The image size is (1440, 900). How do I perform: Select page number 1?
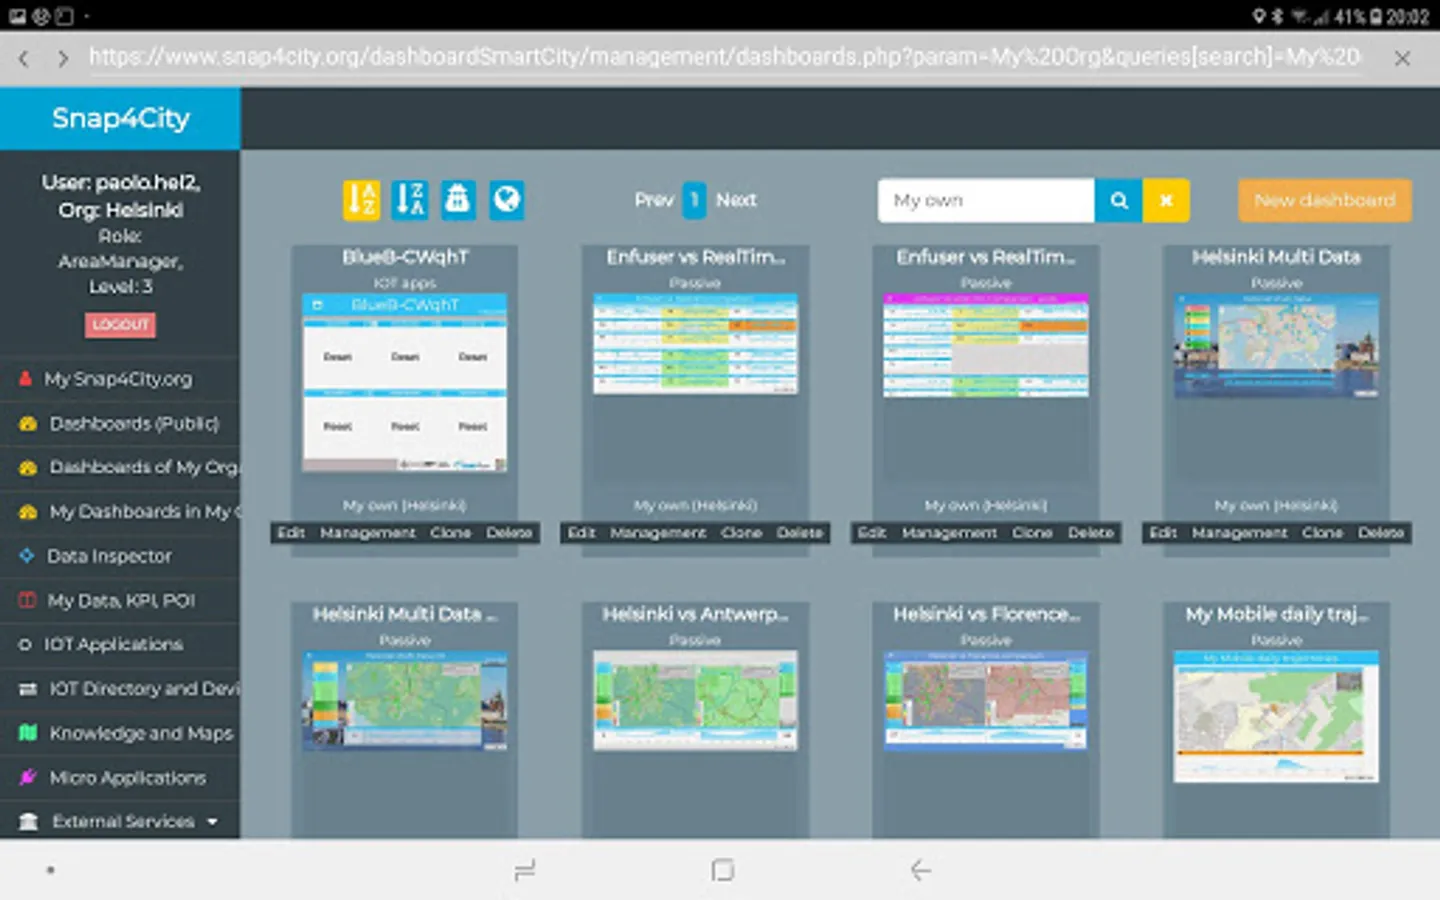694,200
